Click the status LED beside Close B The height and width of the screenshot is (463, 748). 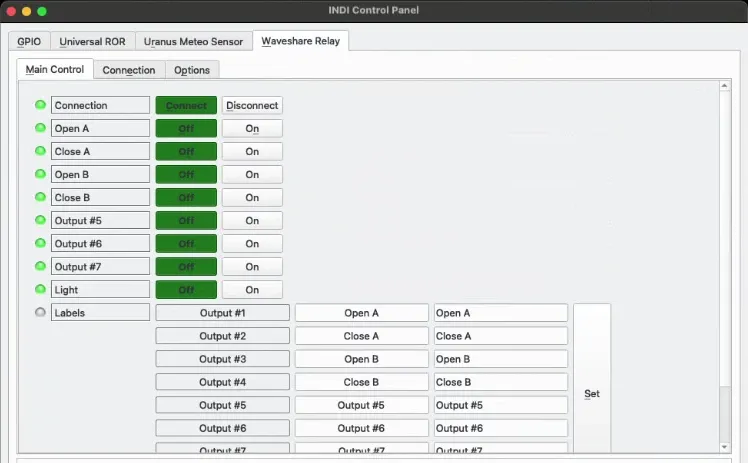41,197
